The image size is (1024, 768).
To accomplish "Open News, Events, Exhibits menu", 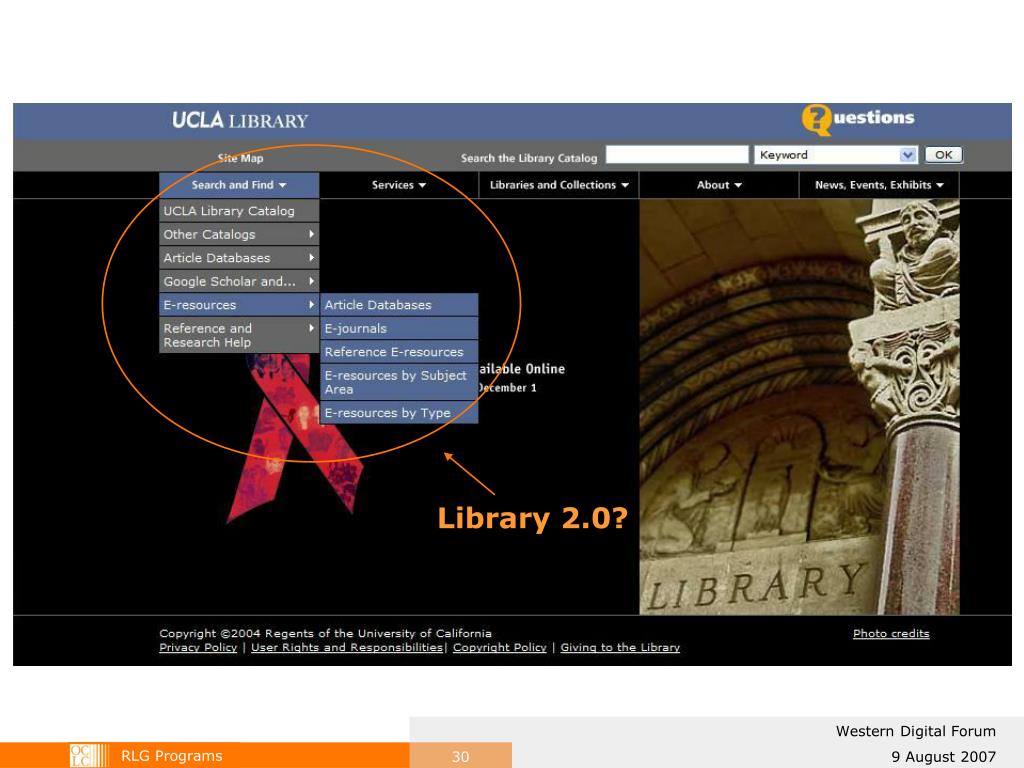I will coord(879,185).
